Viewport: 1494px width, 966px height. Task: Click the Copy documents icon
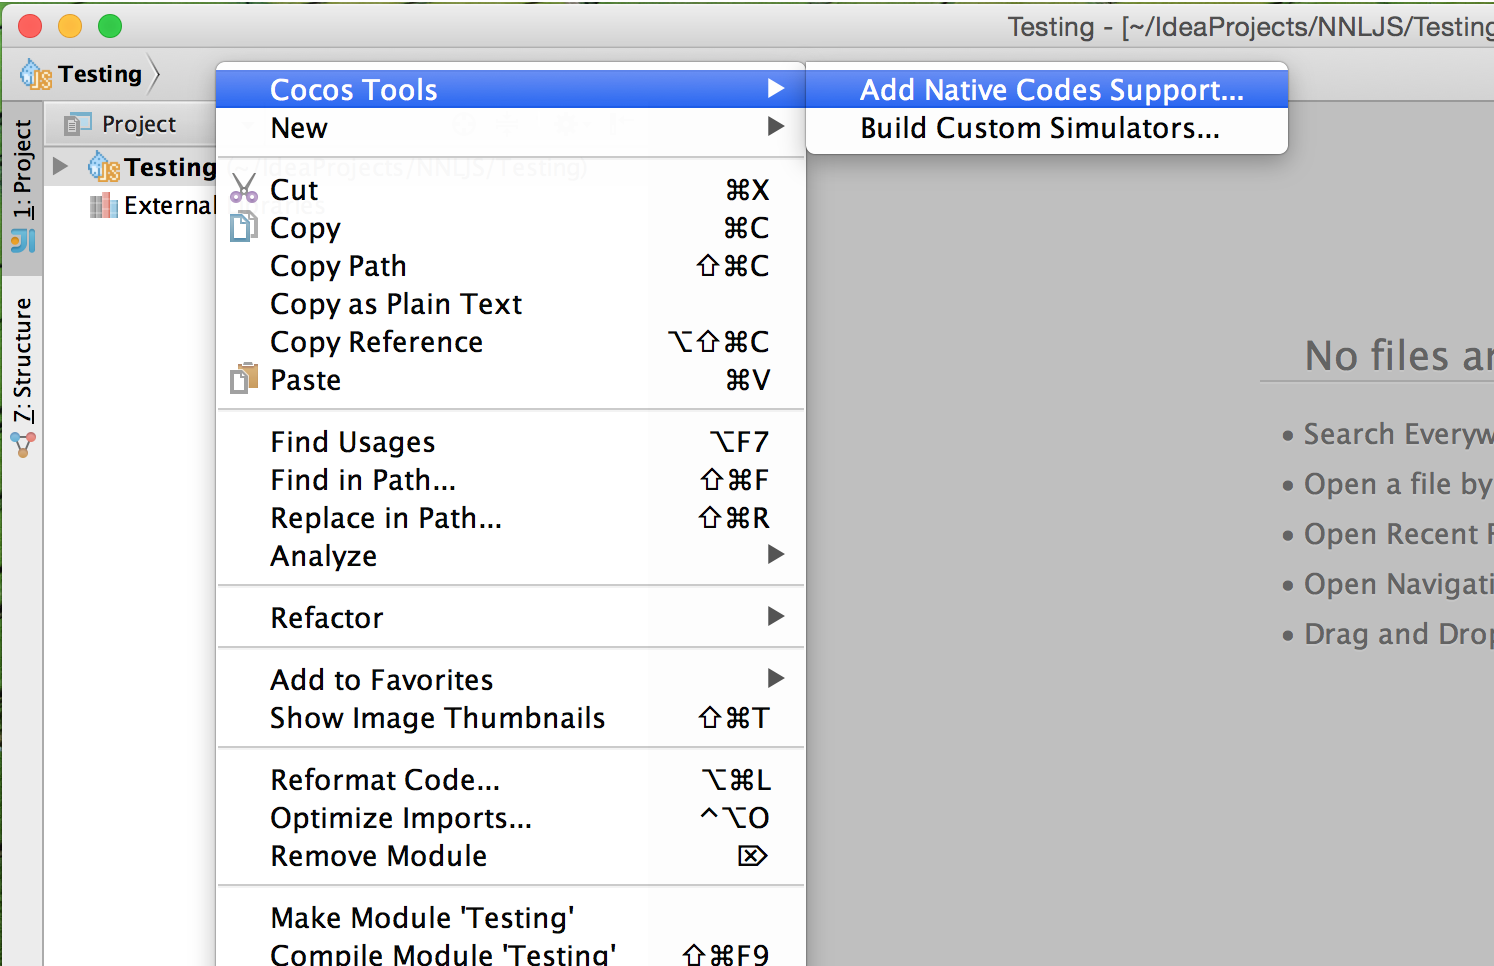[x=243, y=227]
